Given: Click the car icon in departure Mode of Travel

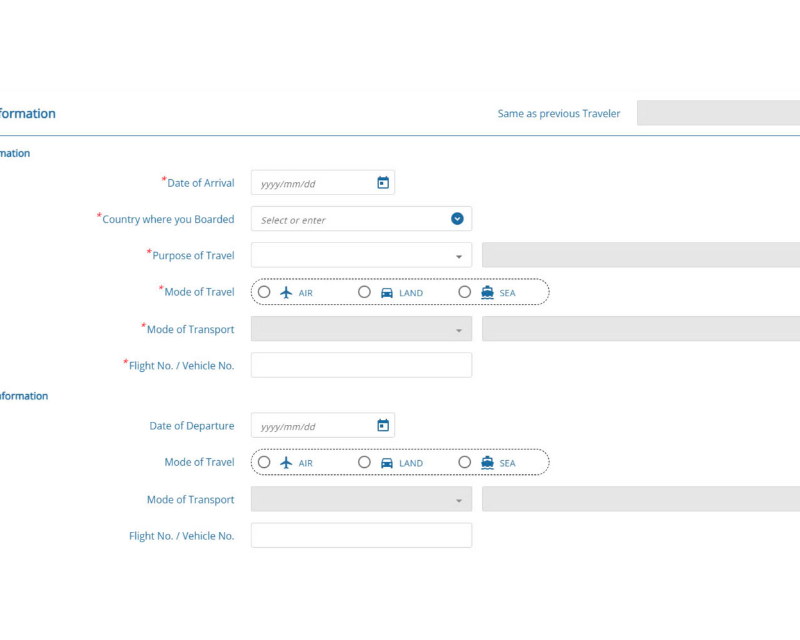Looking at the screenshot, I should [387, 463].
